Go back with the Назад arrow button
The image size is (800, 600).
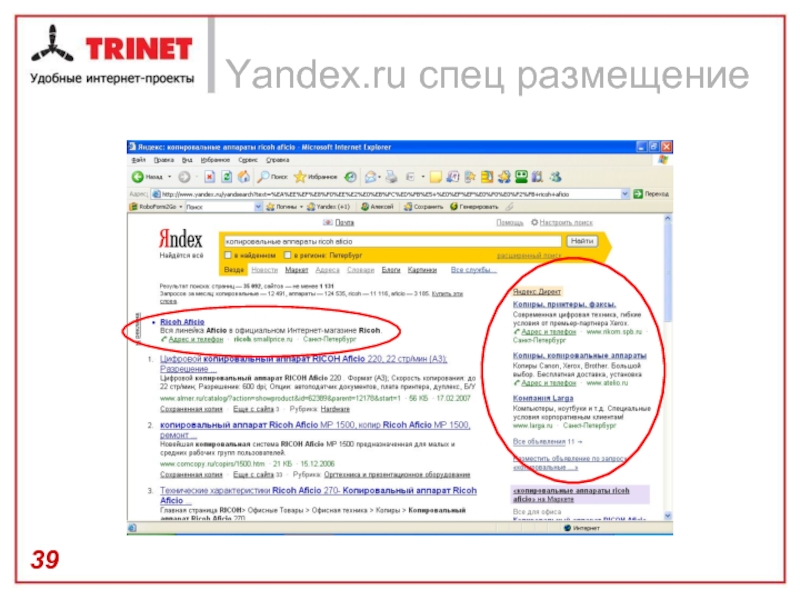click(146, 177)
